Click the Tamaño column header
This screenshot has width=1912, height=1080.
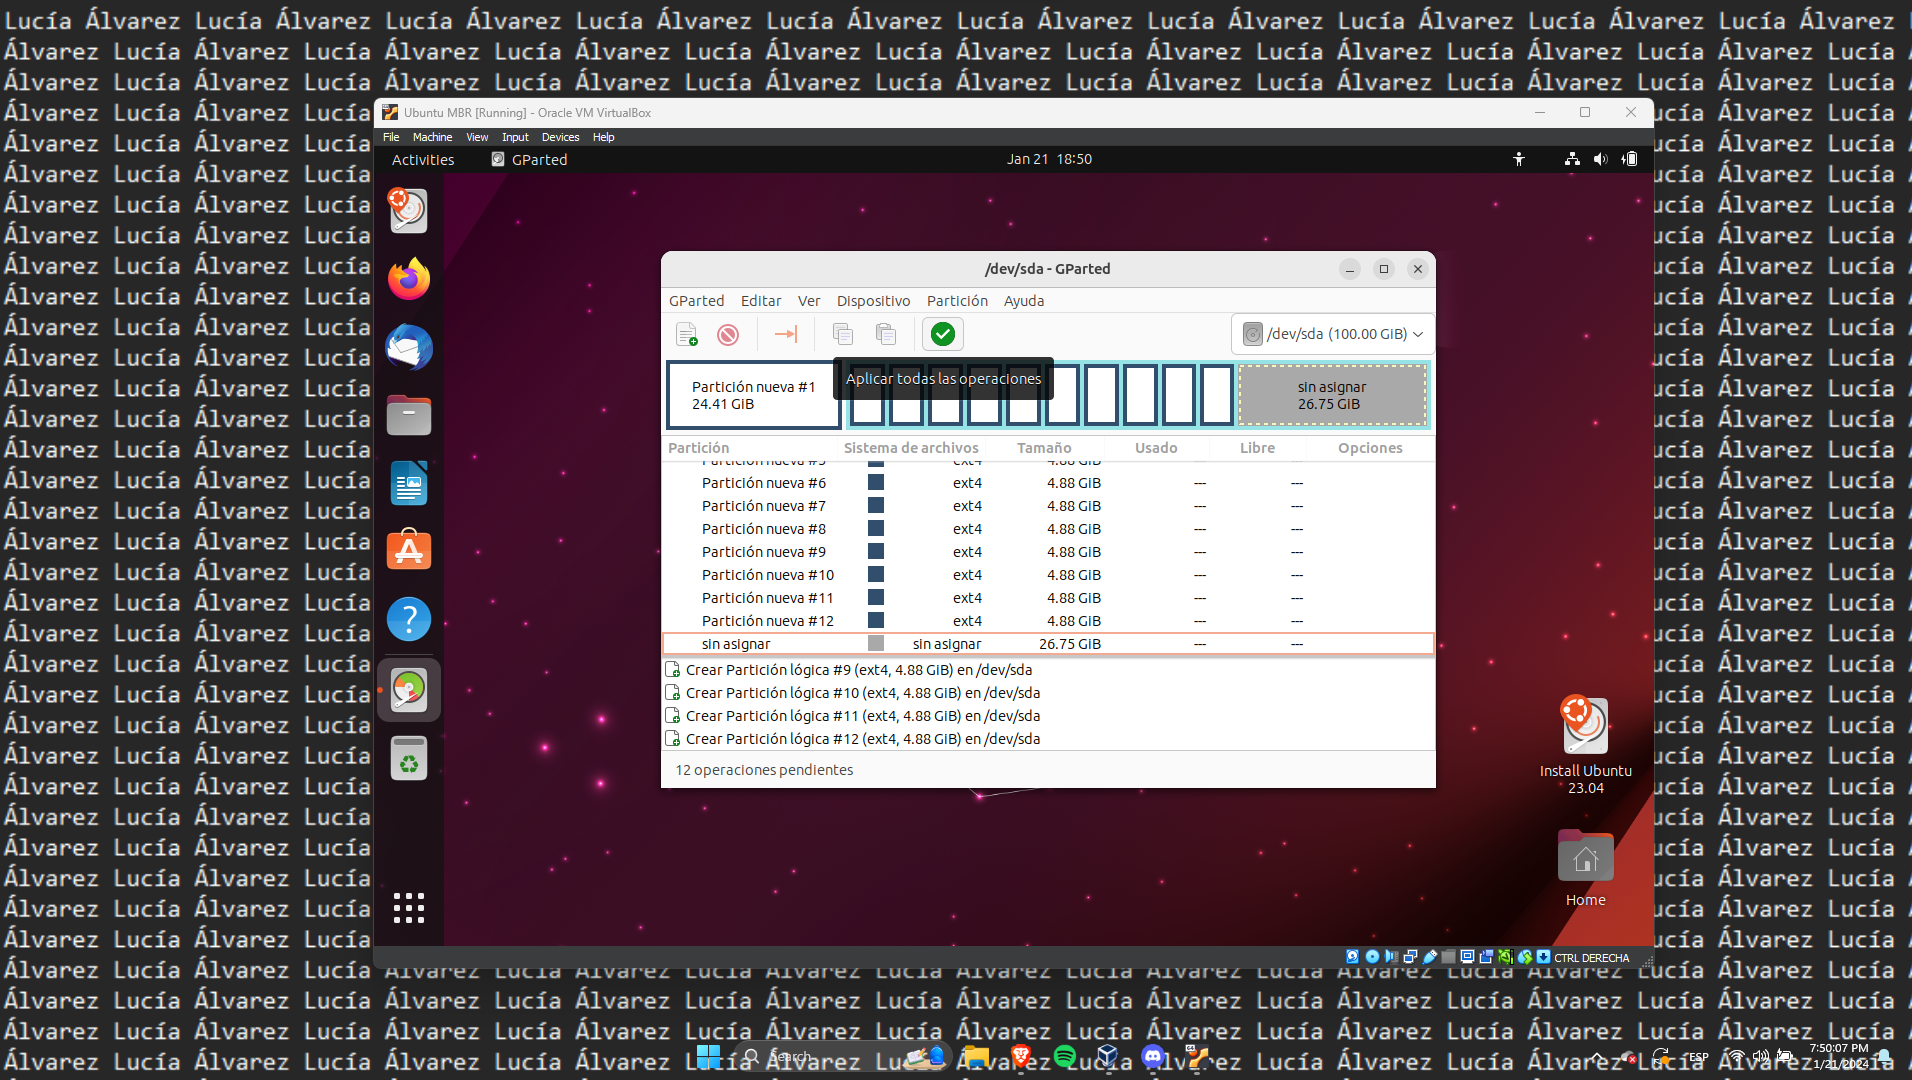[1044, 448]
